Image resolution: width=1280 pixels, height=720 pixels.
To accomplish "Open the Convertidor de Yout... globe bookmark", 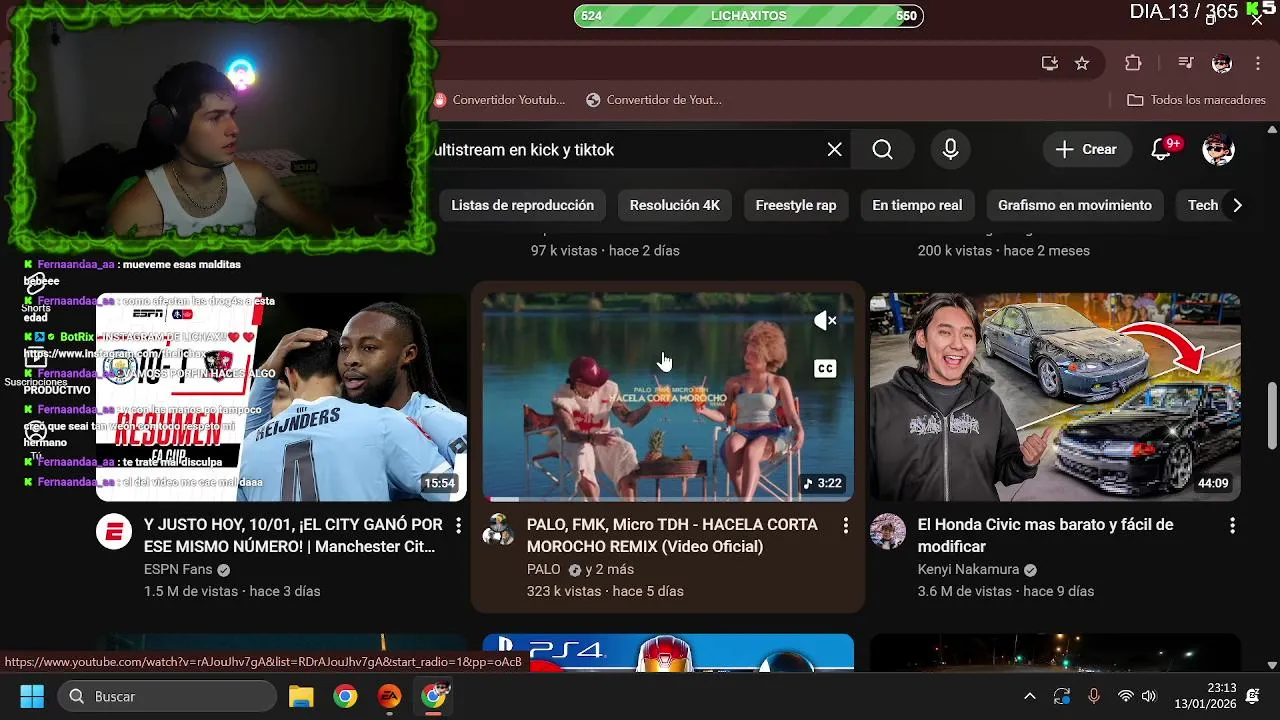I will [x=654, y=100].
